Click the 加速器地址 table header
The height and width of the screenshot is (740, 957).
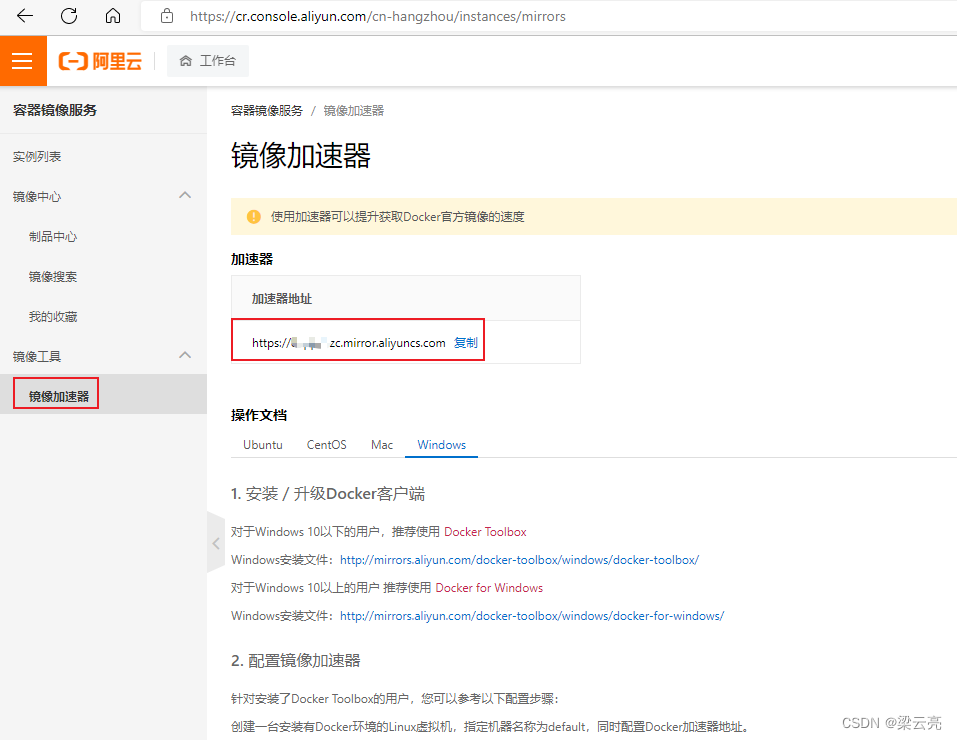click(282, 299)
